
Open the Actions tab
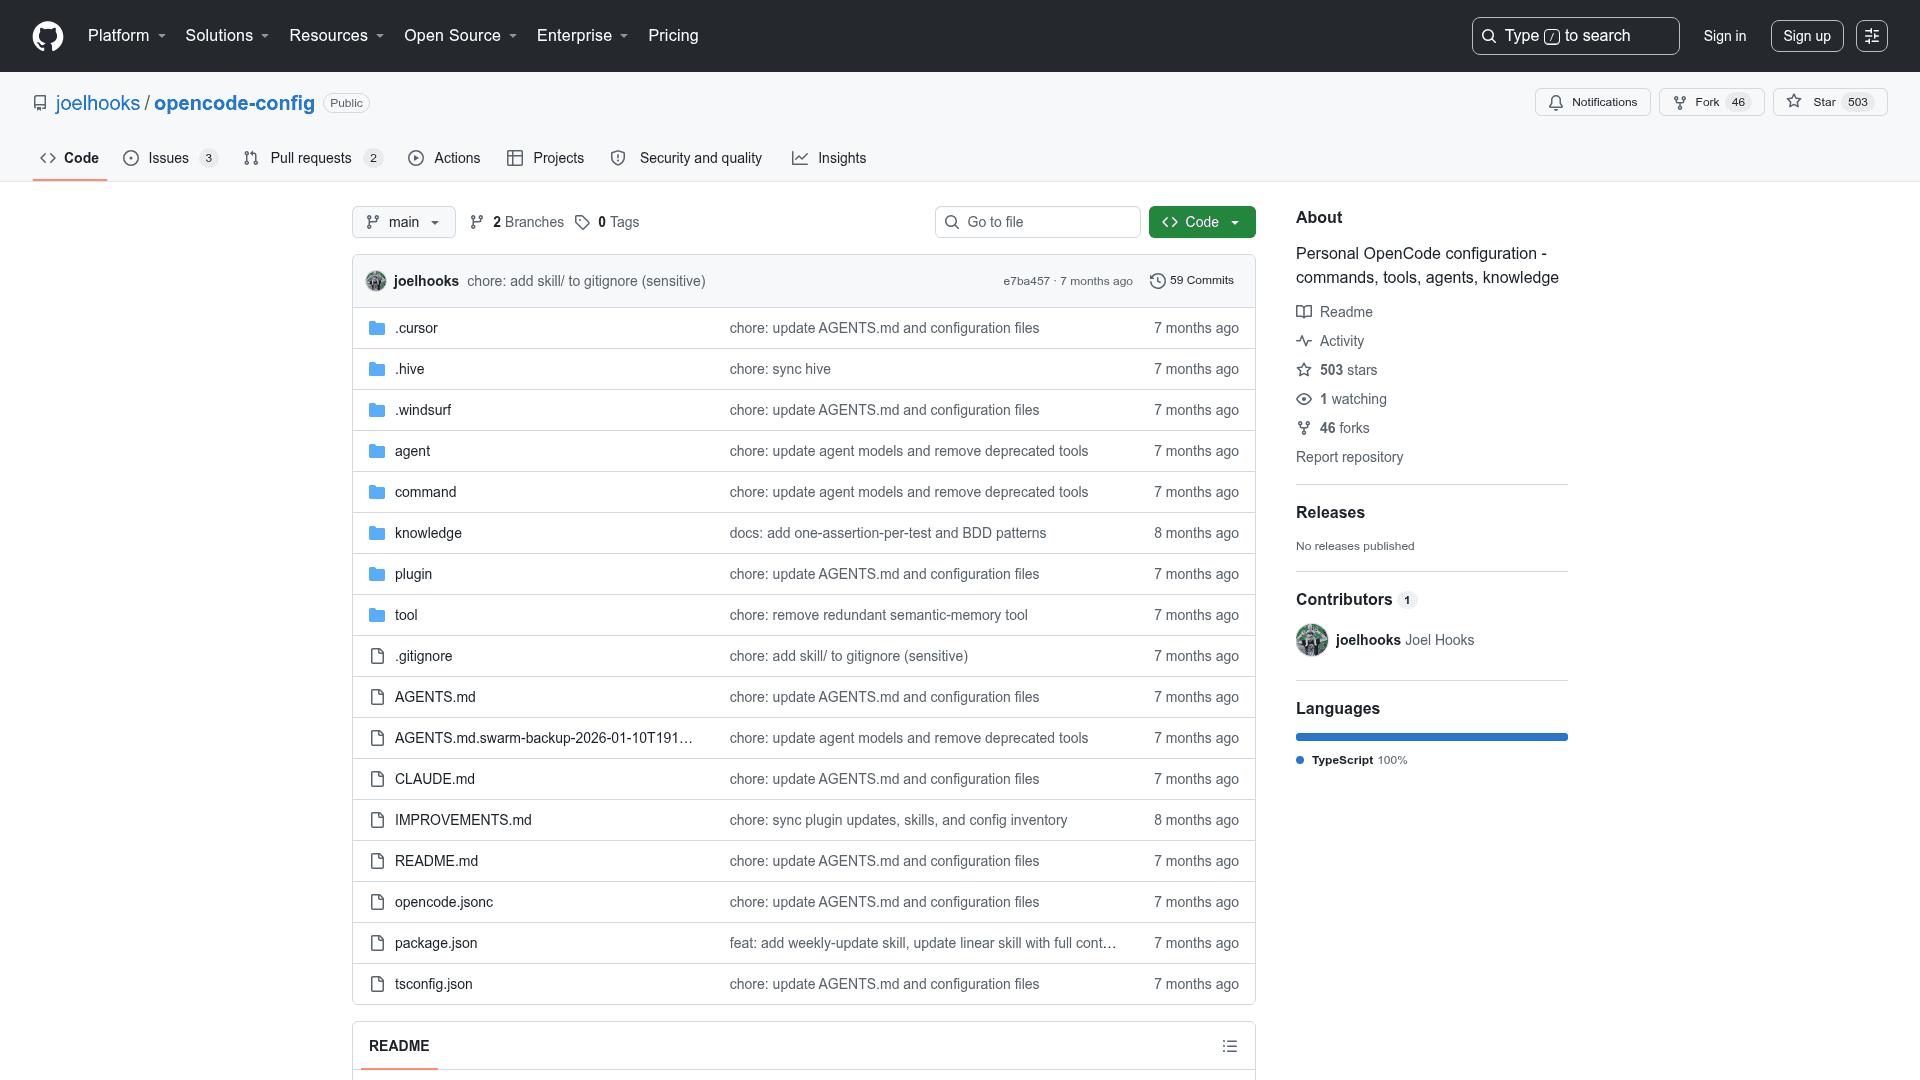tap(444, 158)
